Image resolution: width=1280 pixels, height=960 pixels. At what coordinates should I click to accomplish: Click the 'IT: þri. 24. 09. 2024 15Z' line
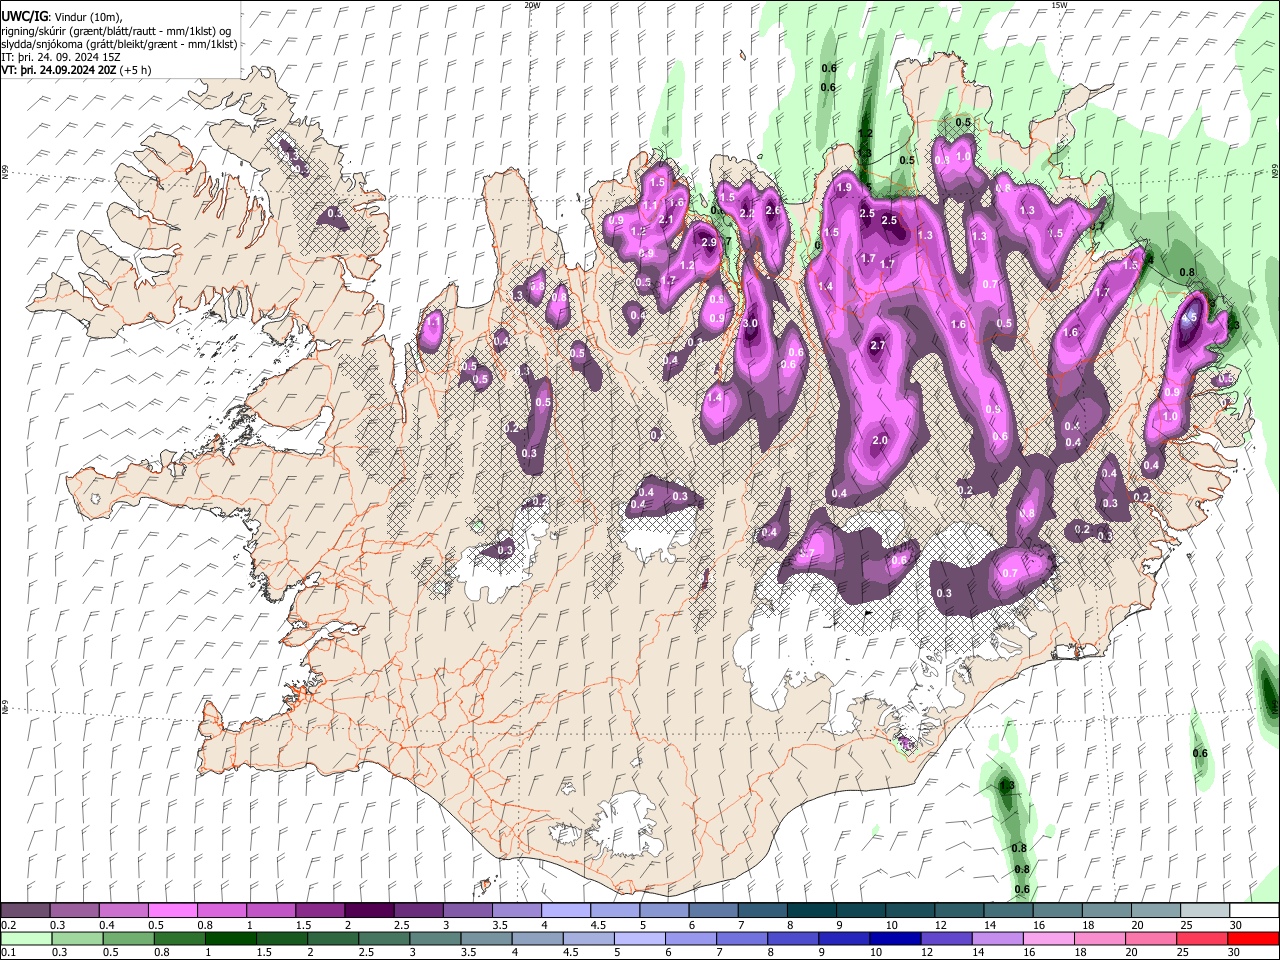click(x=62, y=57)
